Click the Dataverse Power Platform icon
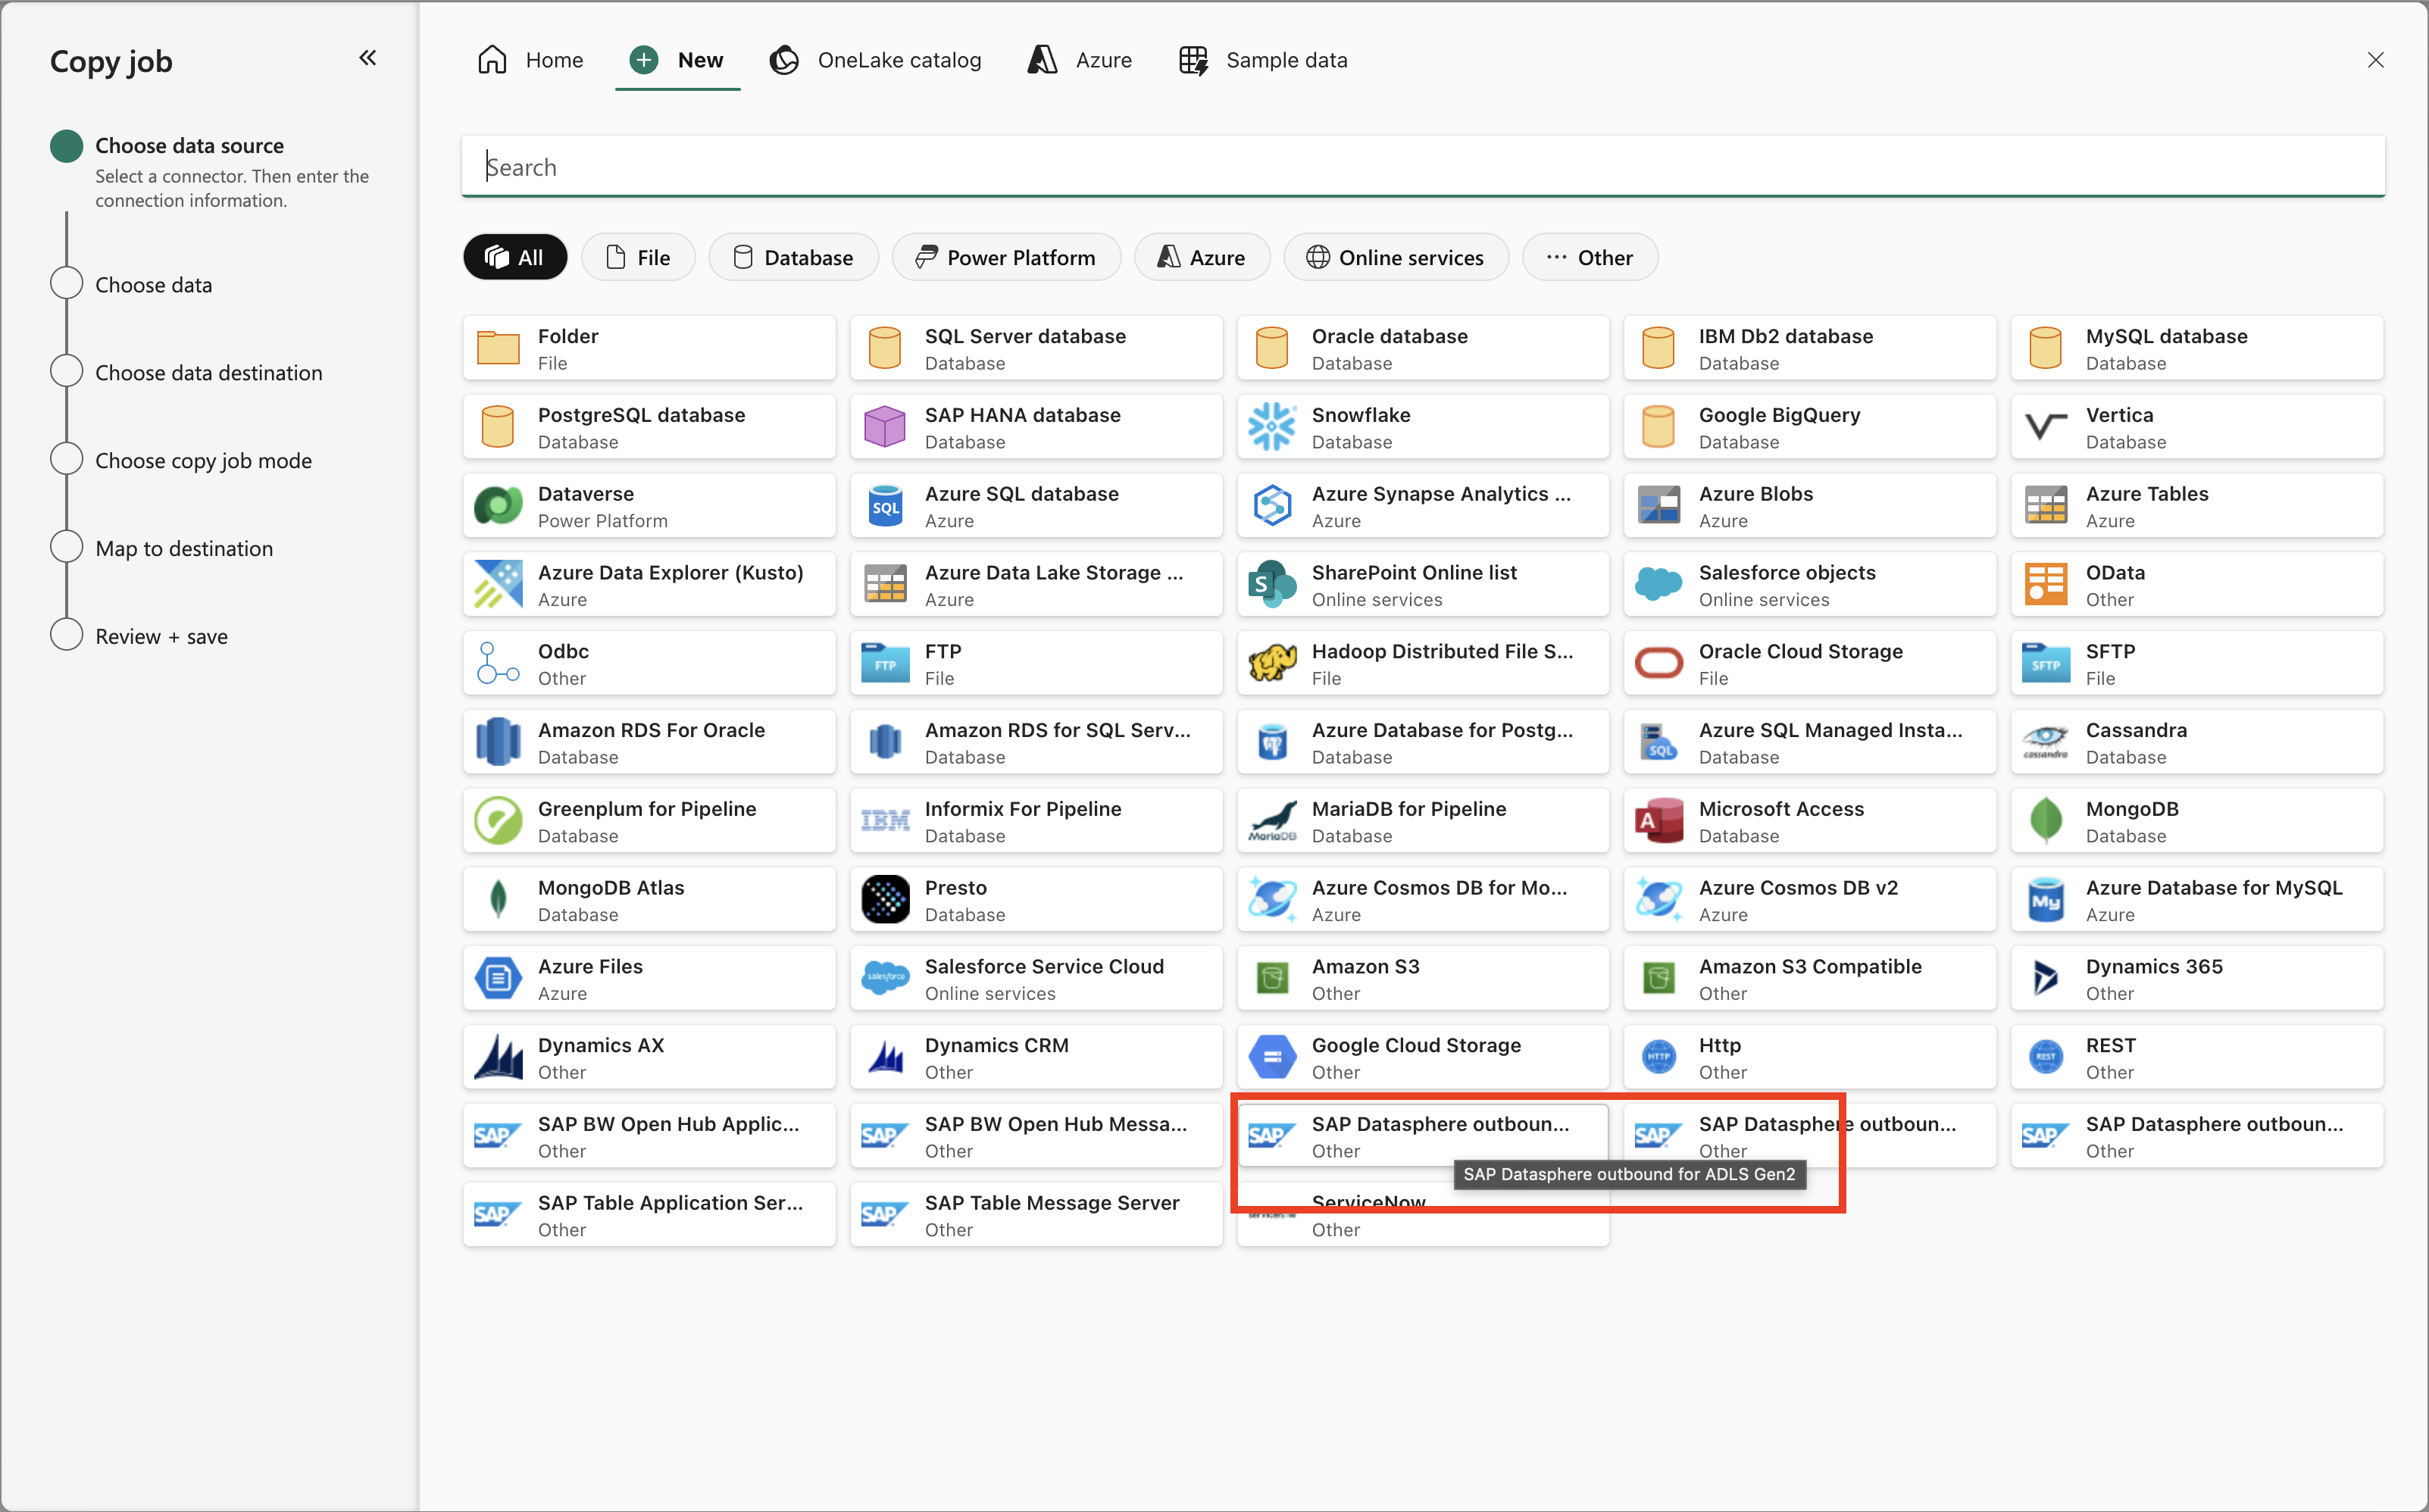The image size is (2429, 1512). (x=497, y=505)
